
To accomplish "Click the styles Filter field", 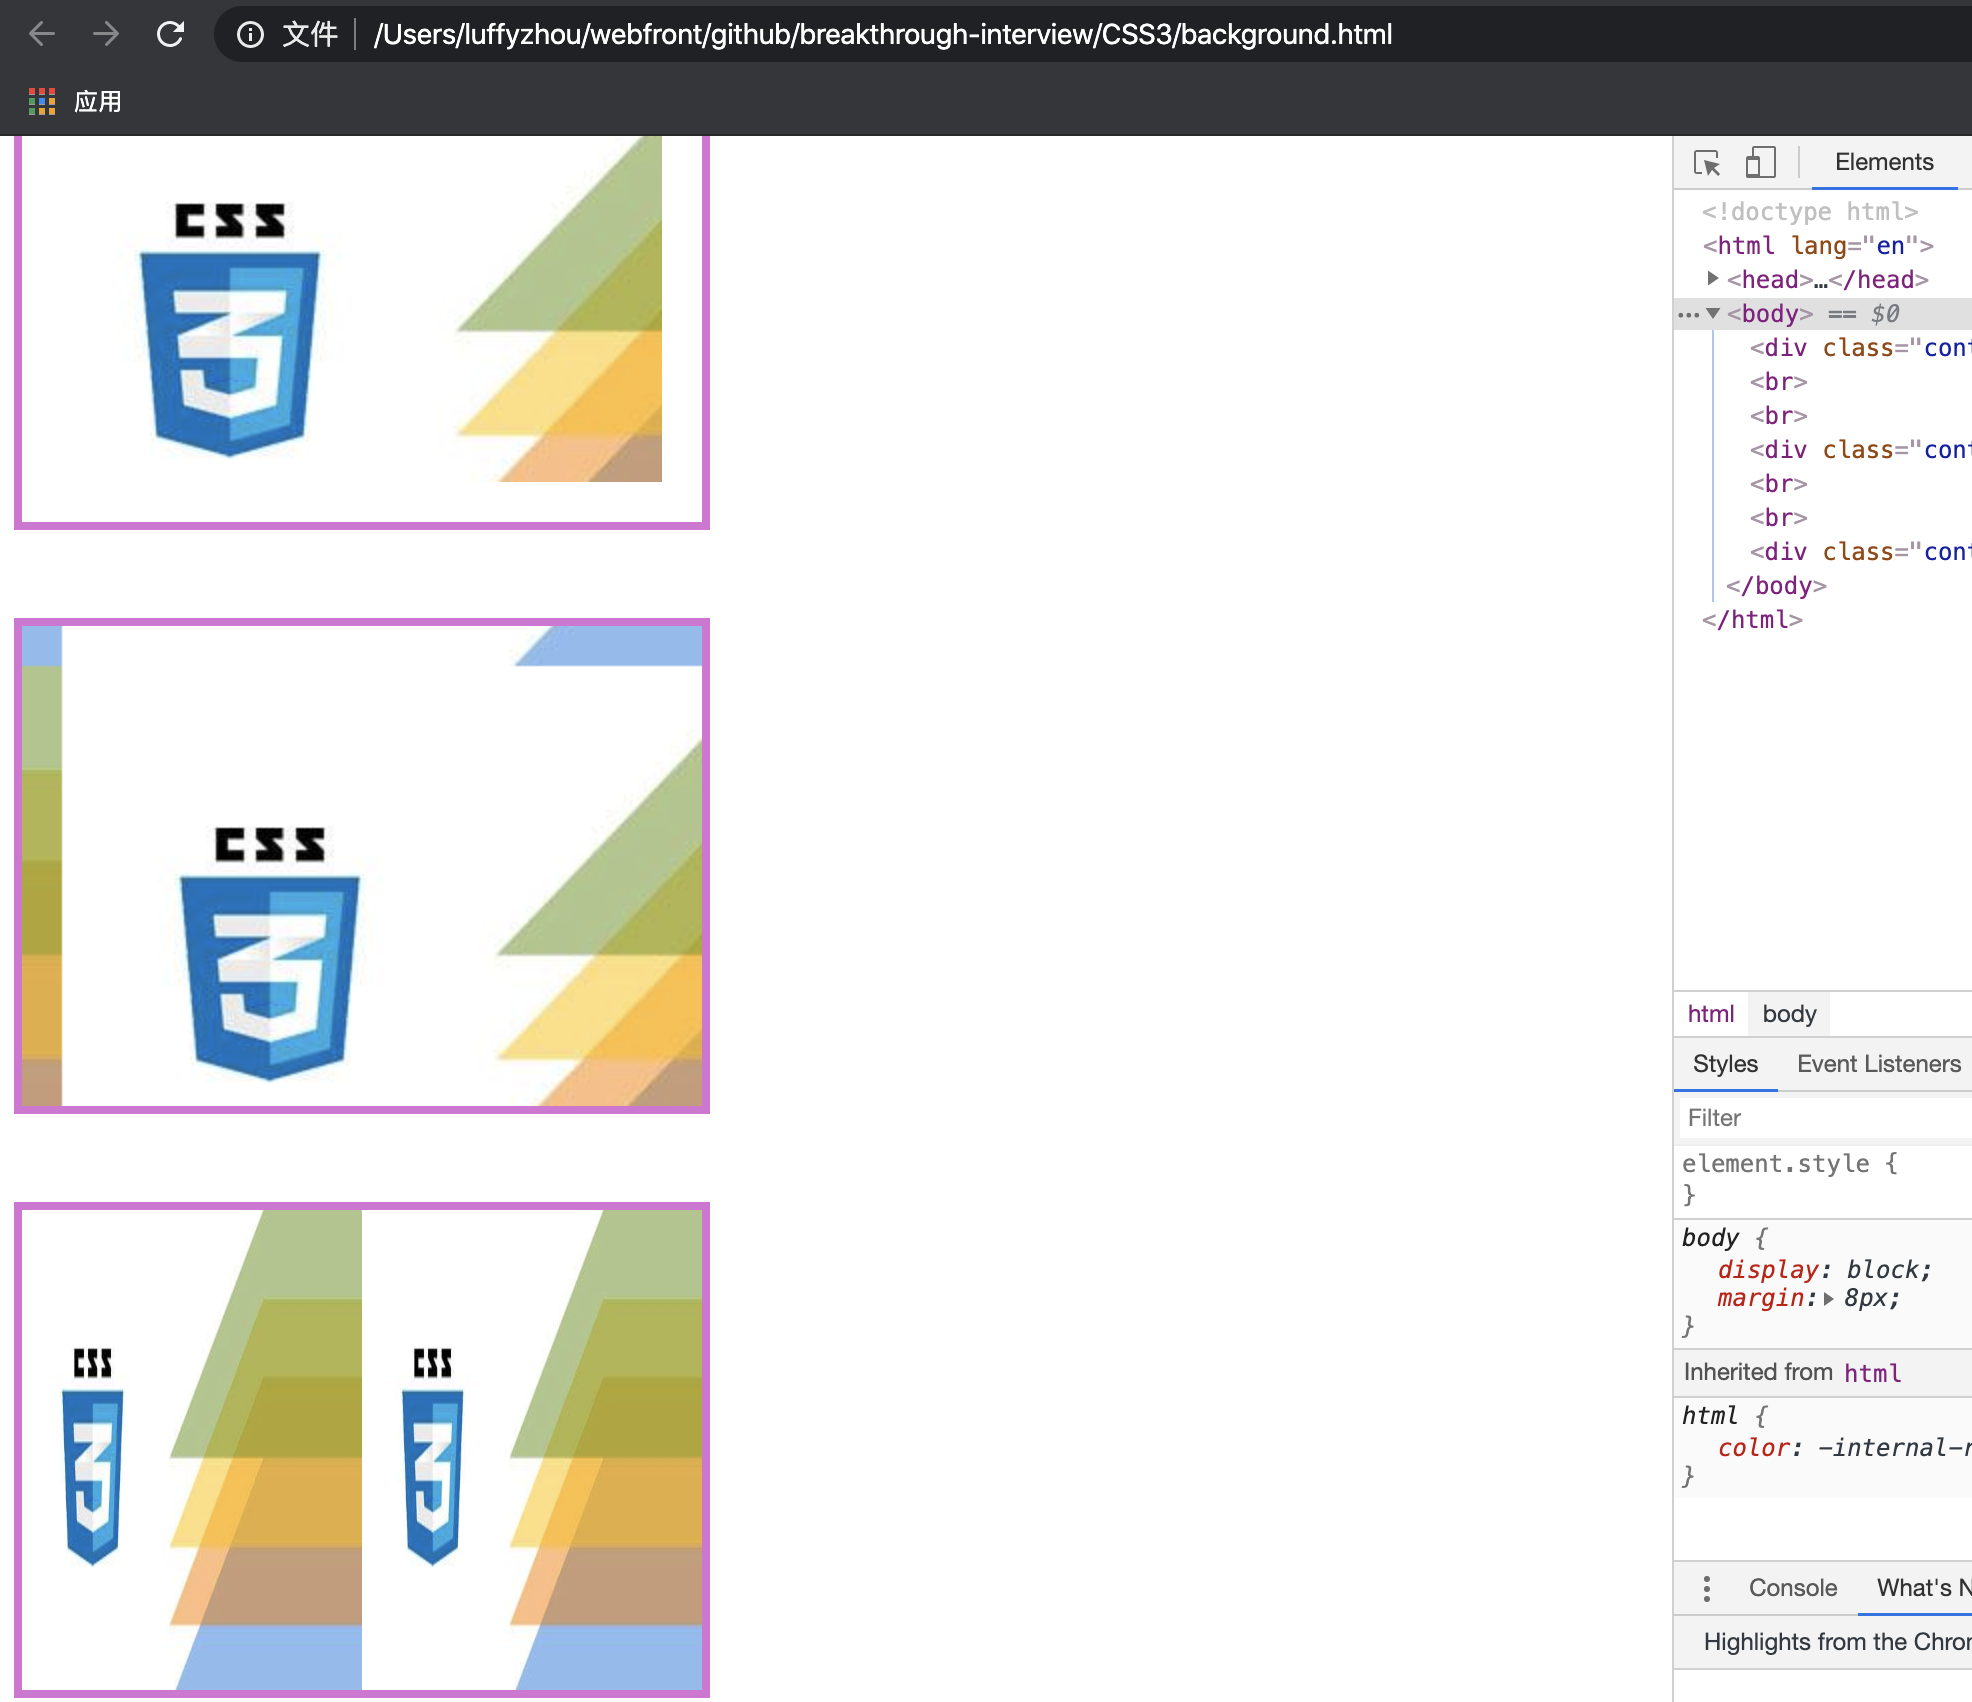I will tap(1825, 1118).
